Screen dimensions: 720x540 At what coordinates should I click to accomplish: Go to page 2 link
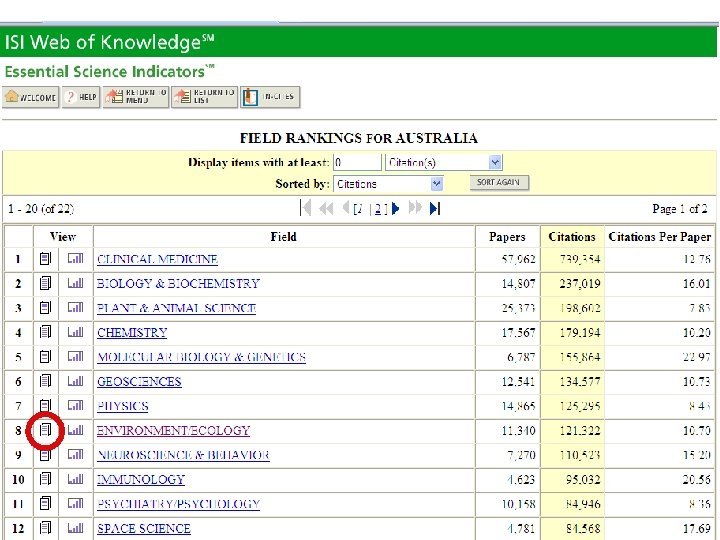pos(378,209)
